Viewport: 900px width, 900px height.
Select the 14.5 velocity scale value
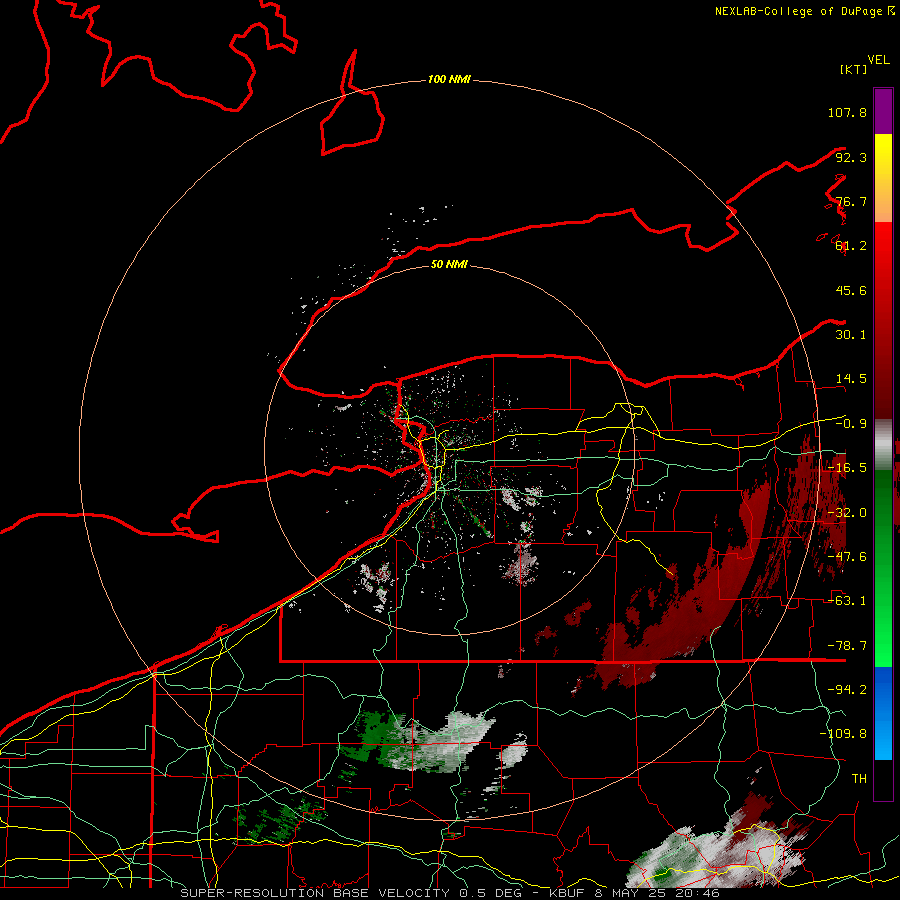point(851,379)
